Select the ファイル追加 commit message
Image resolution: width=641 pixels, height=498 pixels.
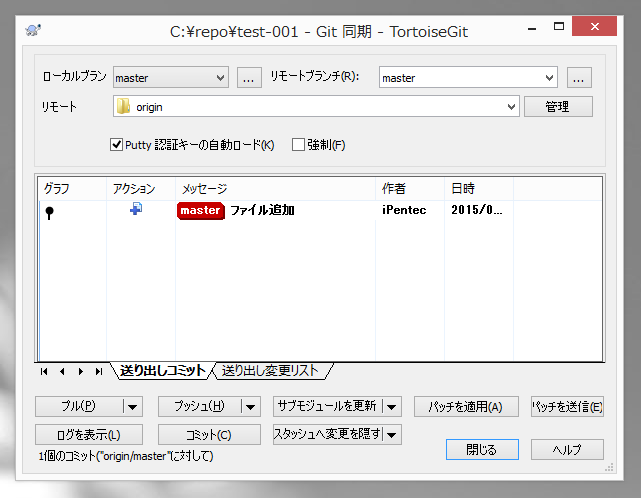coord(262,210)
